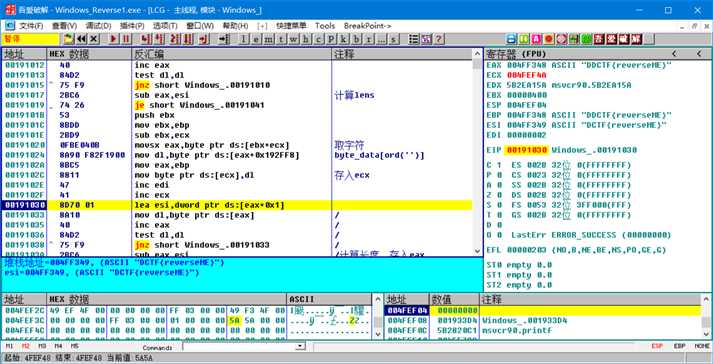
Task: Open References window with 'r' button
Action: tap(369, 39)
